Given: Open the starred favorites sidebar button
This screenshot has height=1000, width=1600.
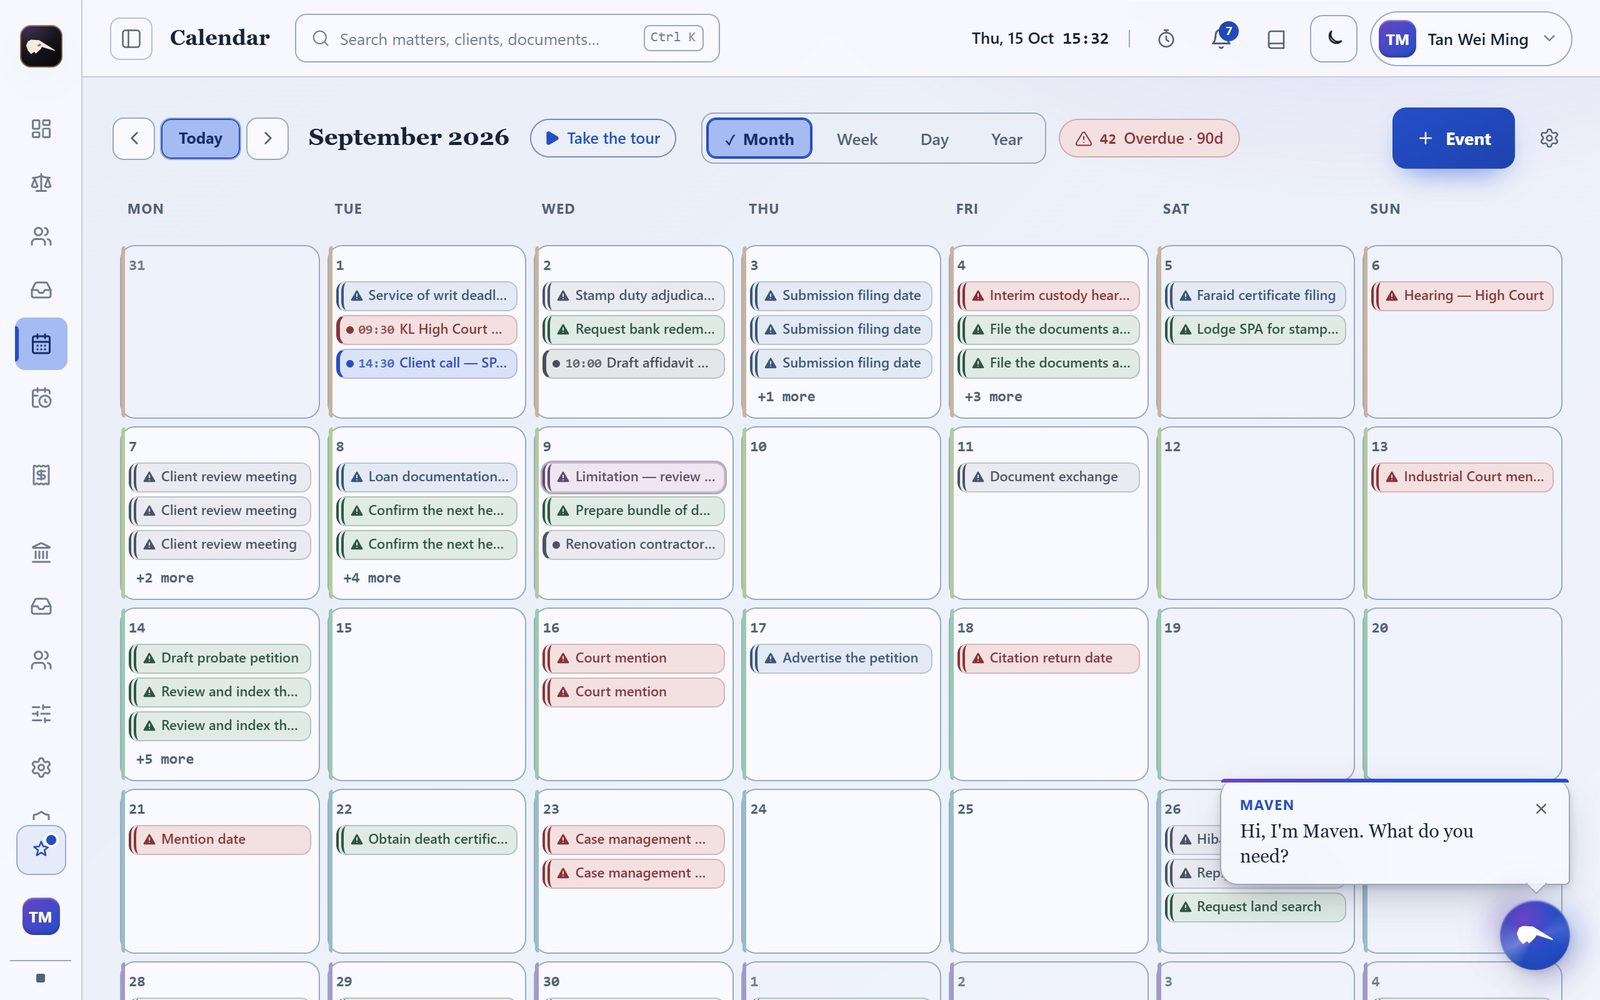Looking at the screenshot, I should point(41,849).
